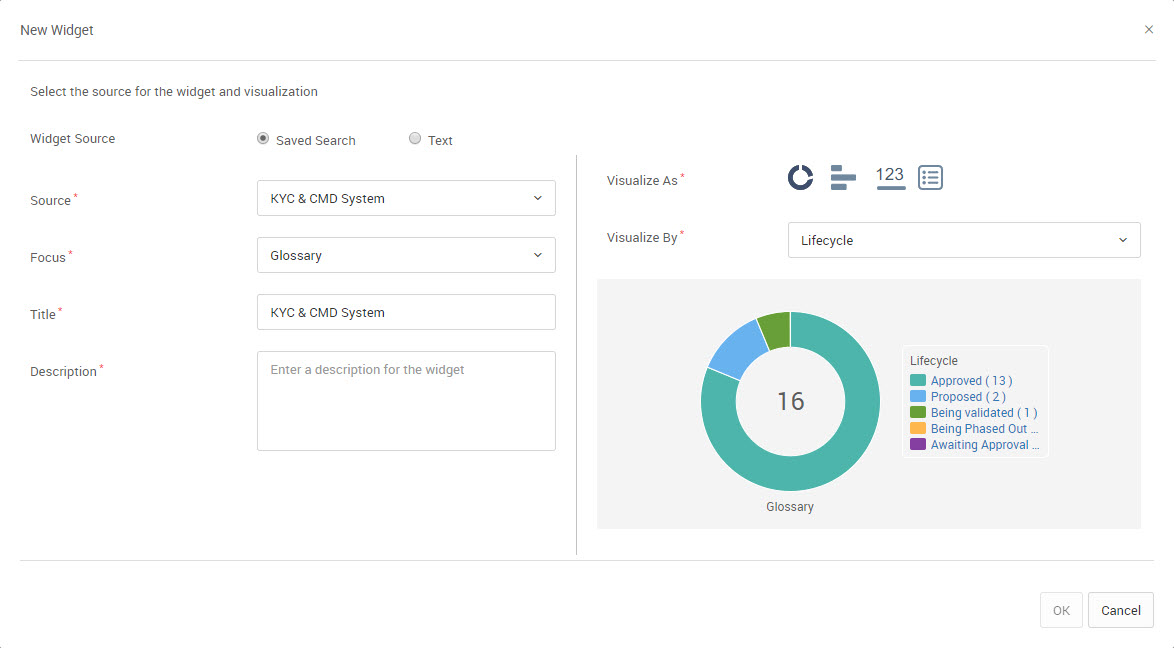Click the Glossary label under the chart
This screenshot has width=1174, height=648.
790,507
